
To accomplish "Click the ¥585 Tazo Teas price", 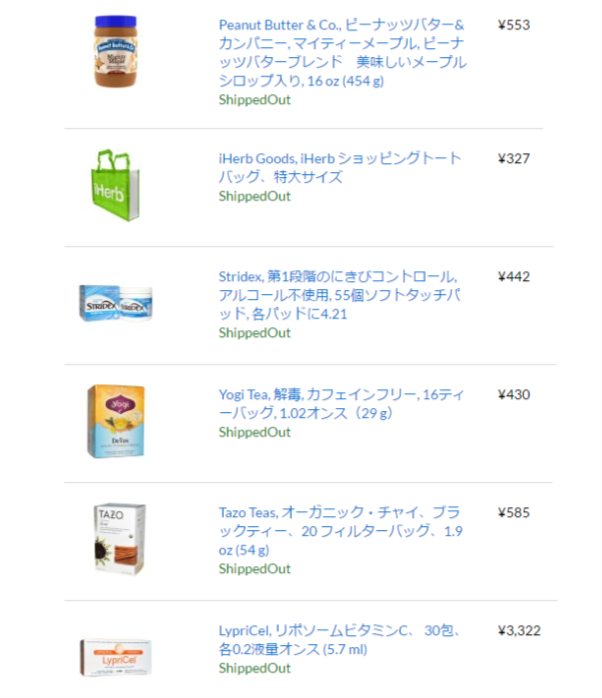I will pos(513,513).
